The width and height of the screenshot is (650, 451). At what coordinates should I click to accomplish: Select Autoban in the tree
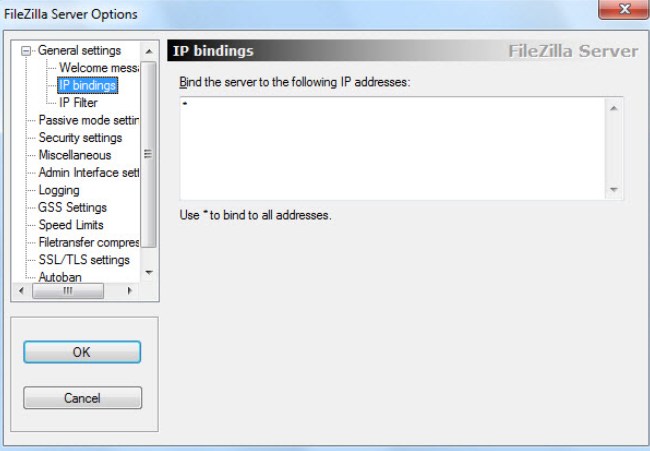[60, 277]
